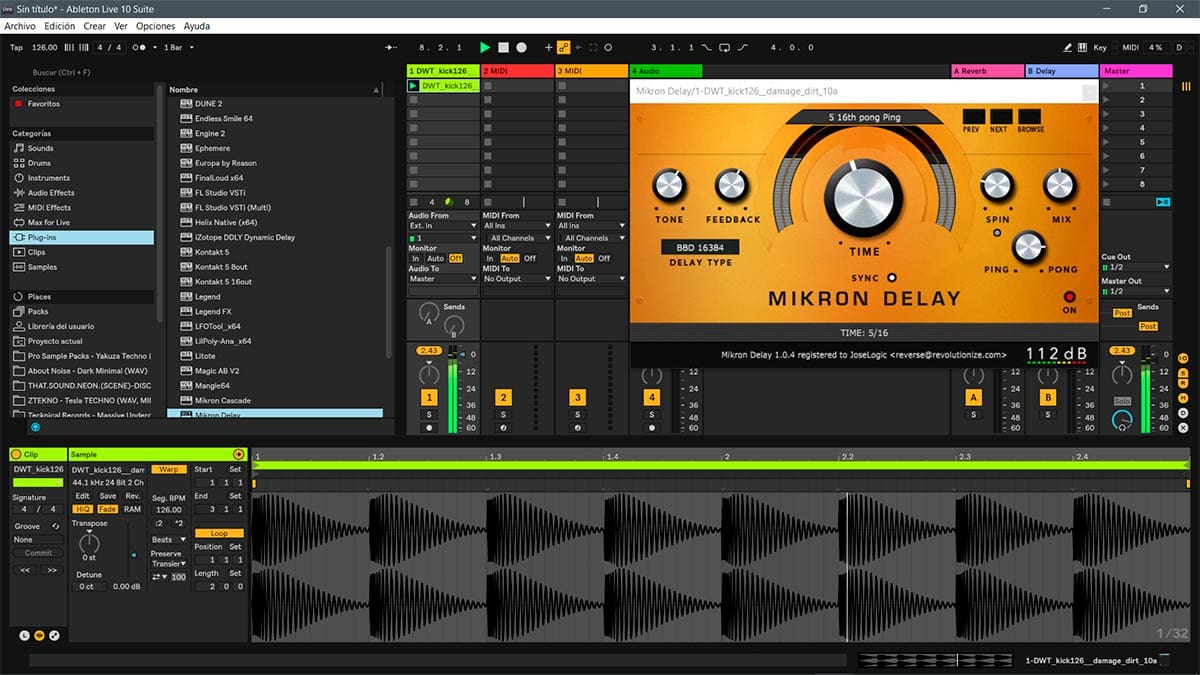Adjust the large TIME knob
This screenshot has width=1200, height=675.
click(x=863, y=198)
